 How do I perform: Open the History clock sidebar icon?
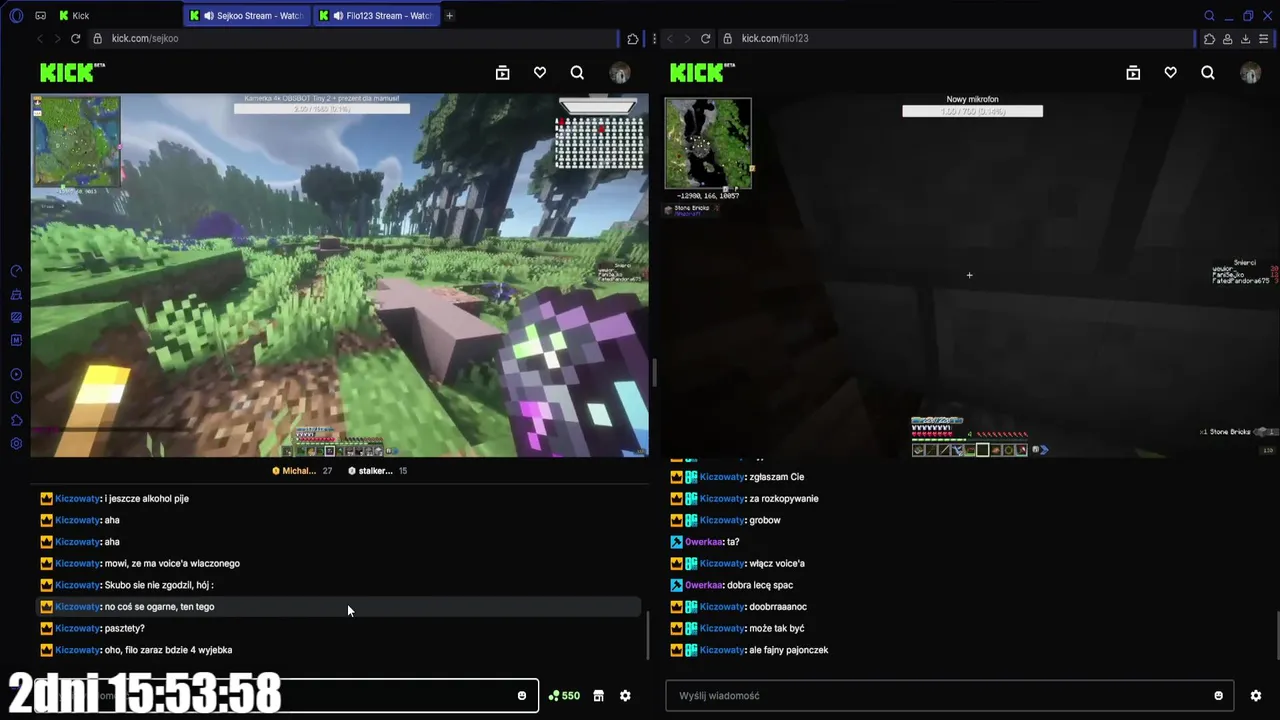click(16, 397)
